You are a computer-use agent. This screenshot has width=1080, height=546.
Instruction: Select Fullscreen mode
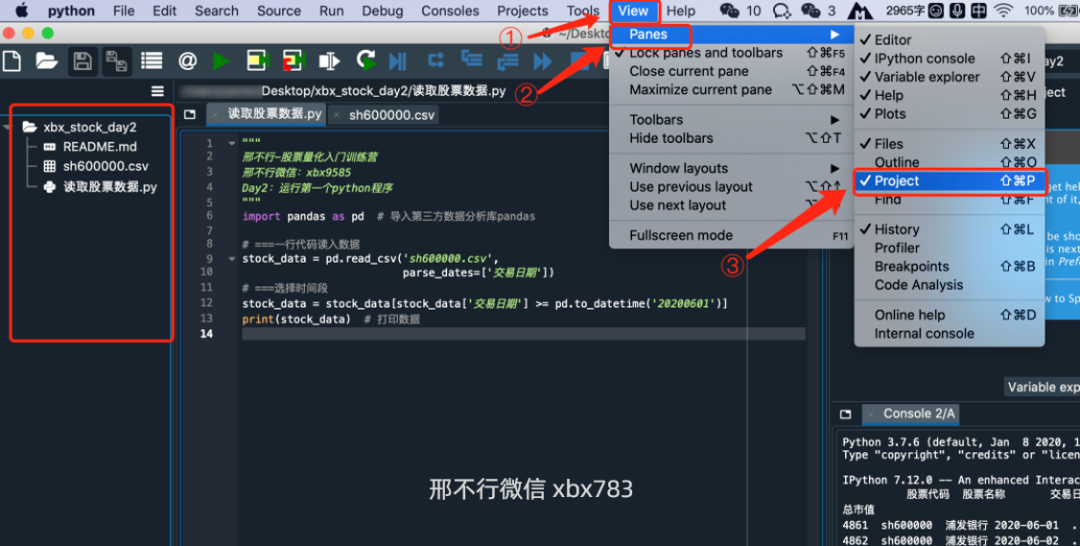pos(731,235)
